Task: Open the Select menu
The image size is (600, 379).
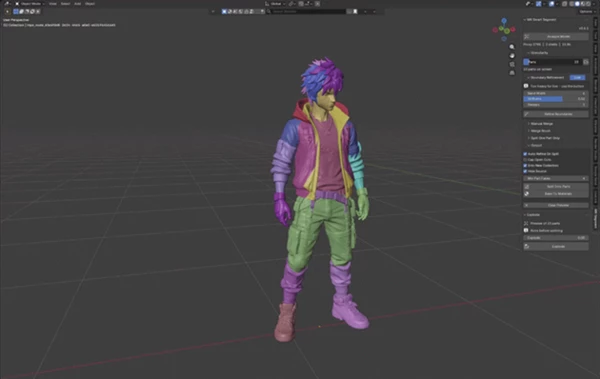Action: coord(65,3)
